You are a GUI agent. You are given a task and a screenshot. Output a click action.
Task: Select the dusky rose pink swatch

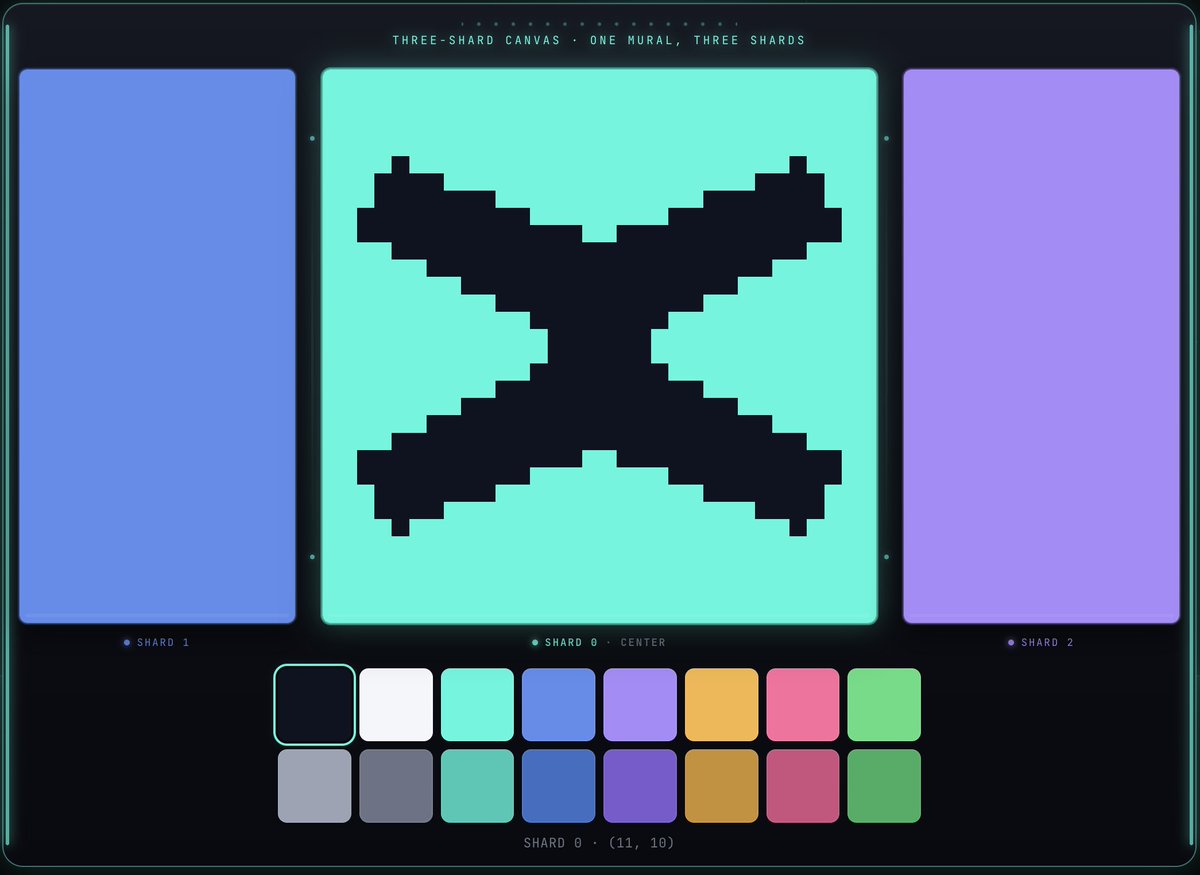pyautogui.click(x=803, y=786)
